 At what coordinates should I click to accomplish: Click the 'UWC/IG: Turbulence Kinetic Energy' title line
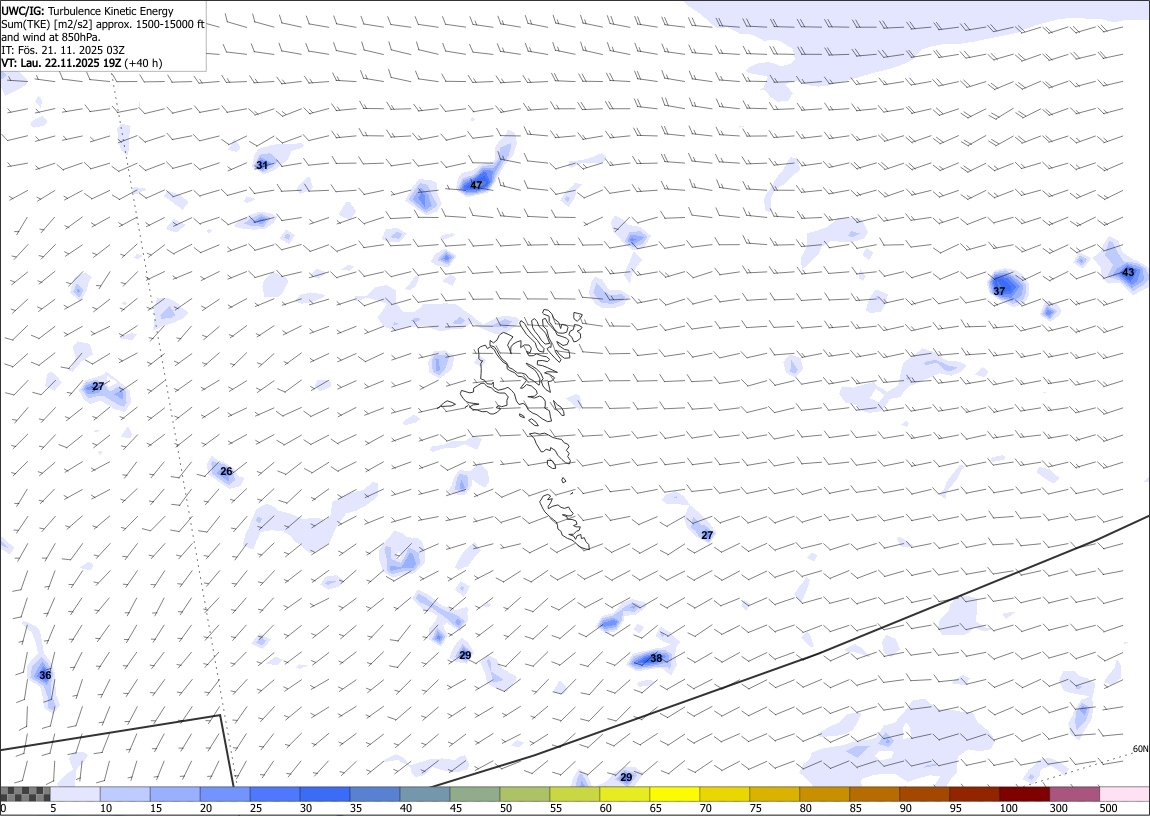click(87, 11)
